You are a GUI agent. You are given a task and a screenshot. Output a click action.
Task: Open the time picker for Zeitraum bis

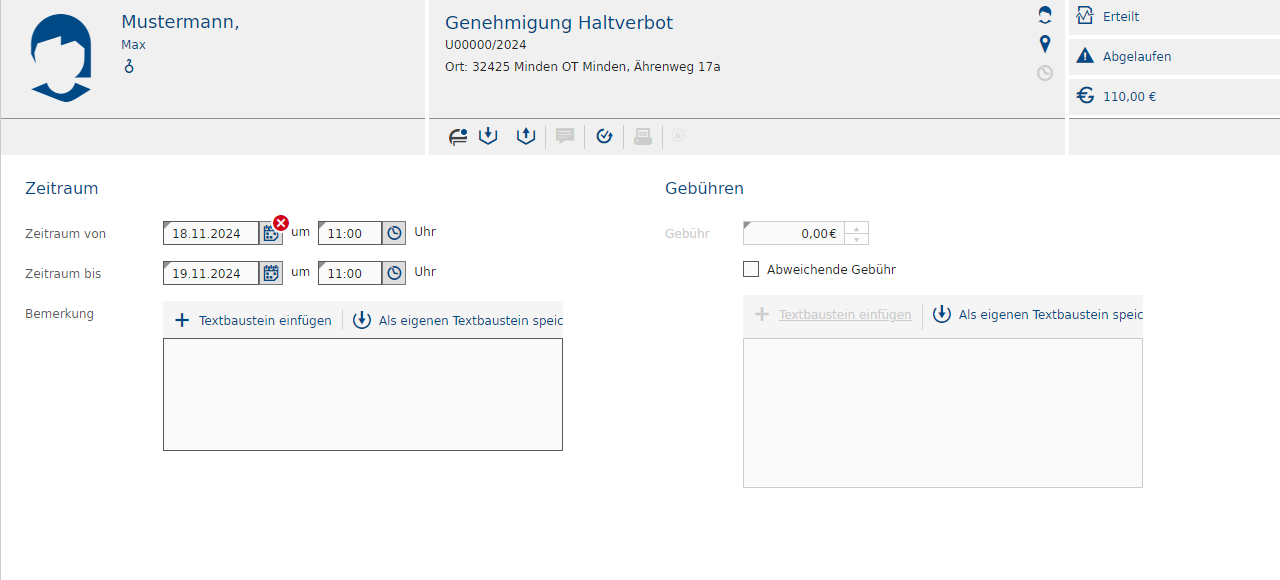click(x=394, y=273)
